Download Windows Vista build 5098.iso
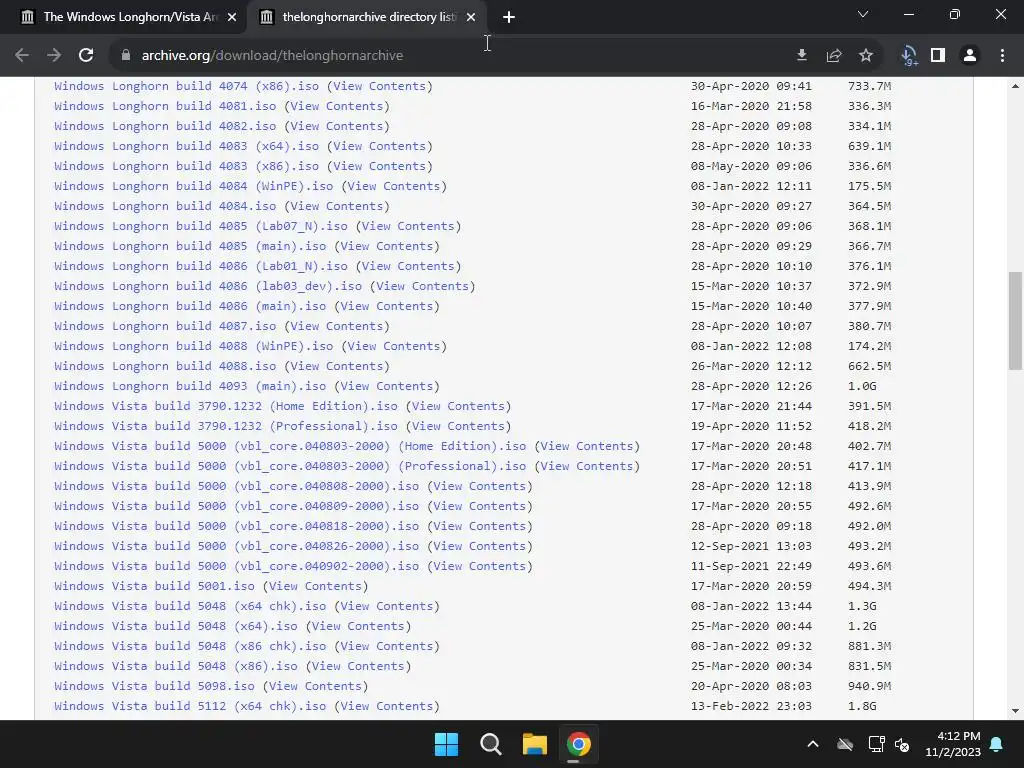The image size is (1024, 768). pos(154,686)
